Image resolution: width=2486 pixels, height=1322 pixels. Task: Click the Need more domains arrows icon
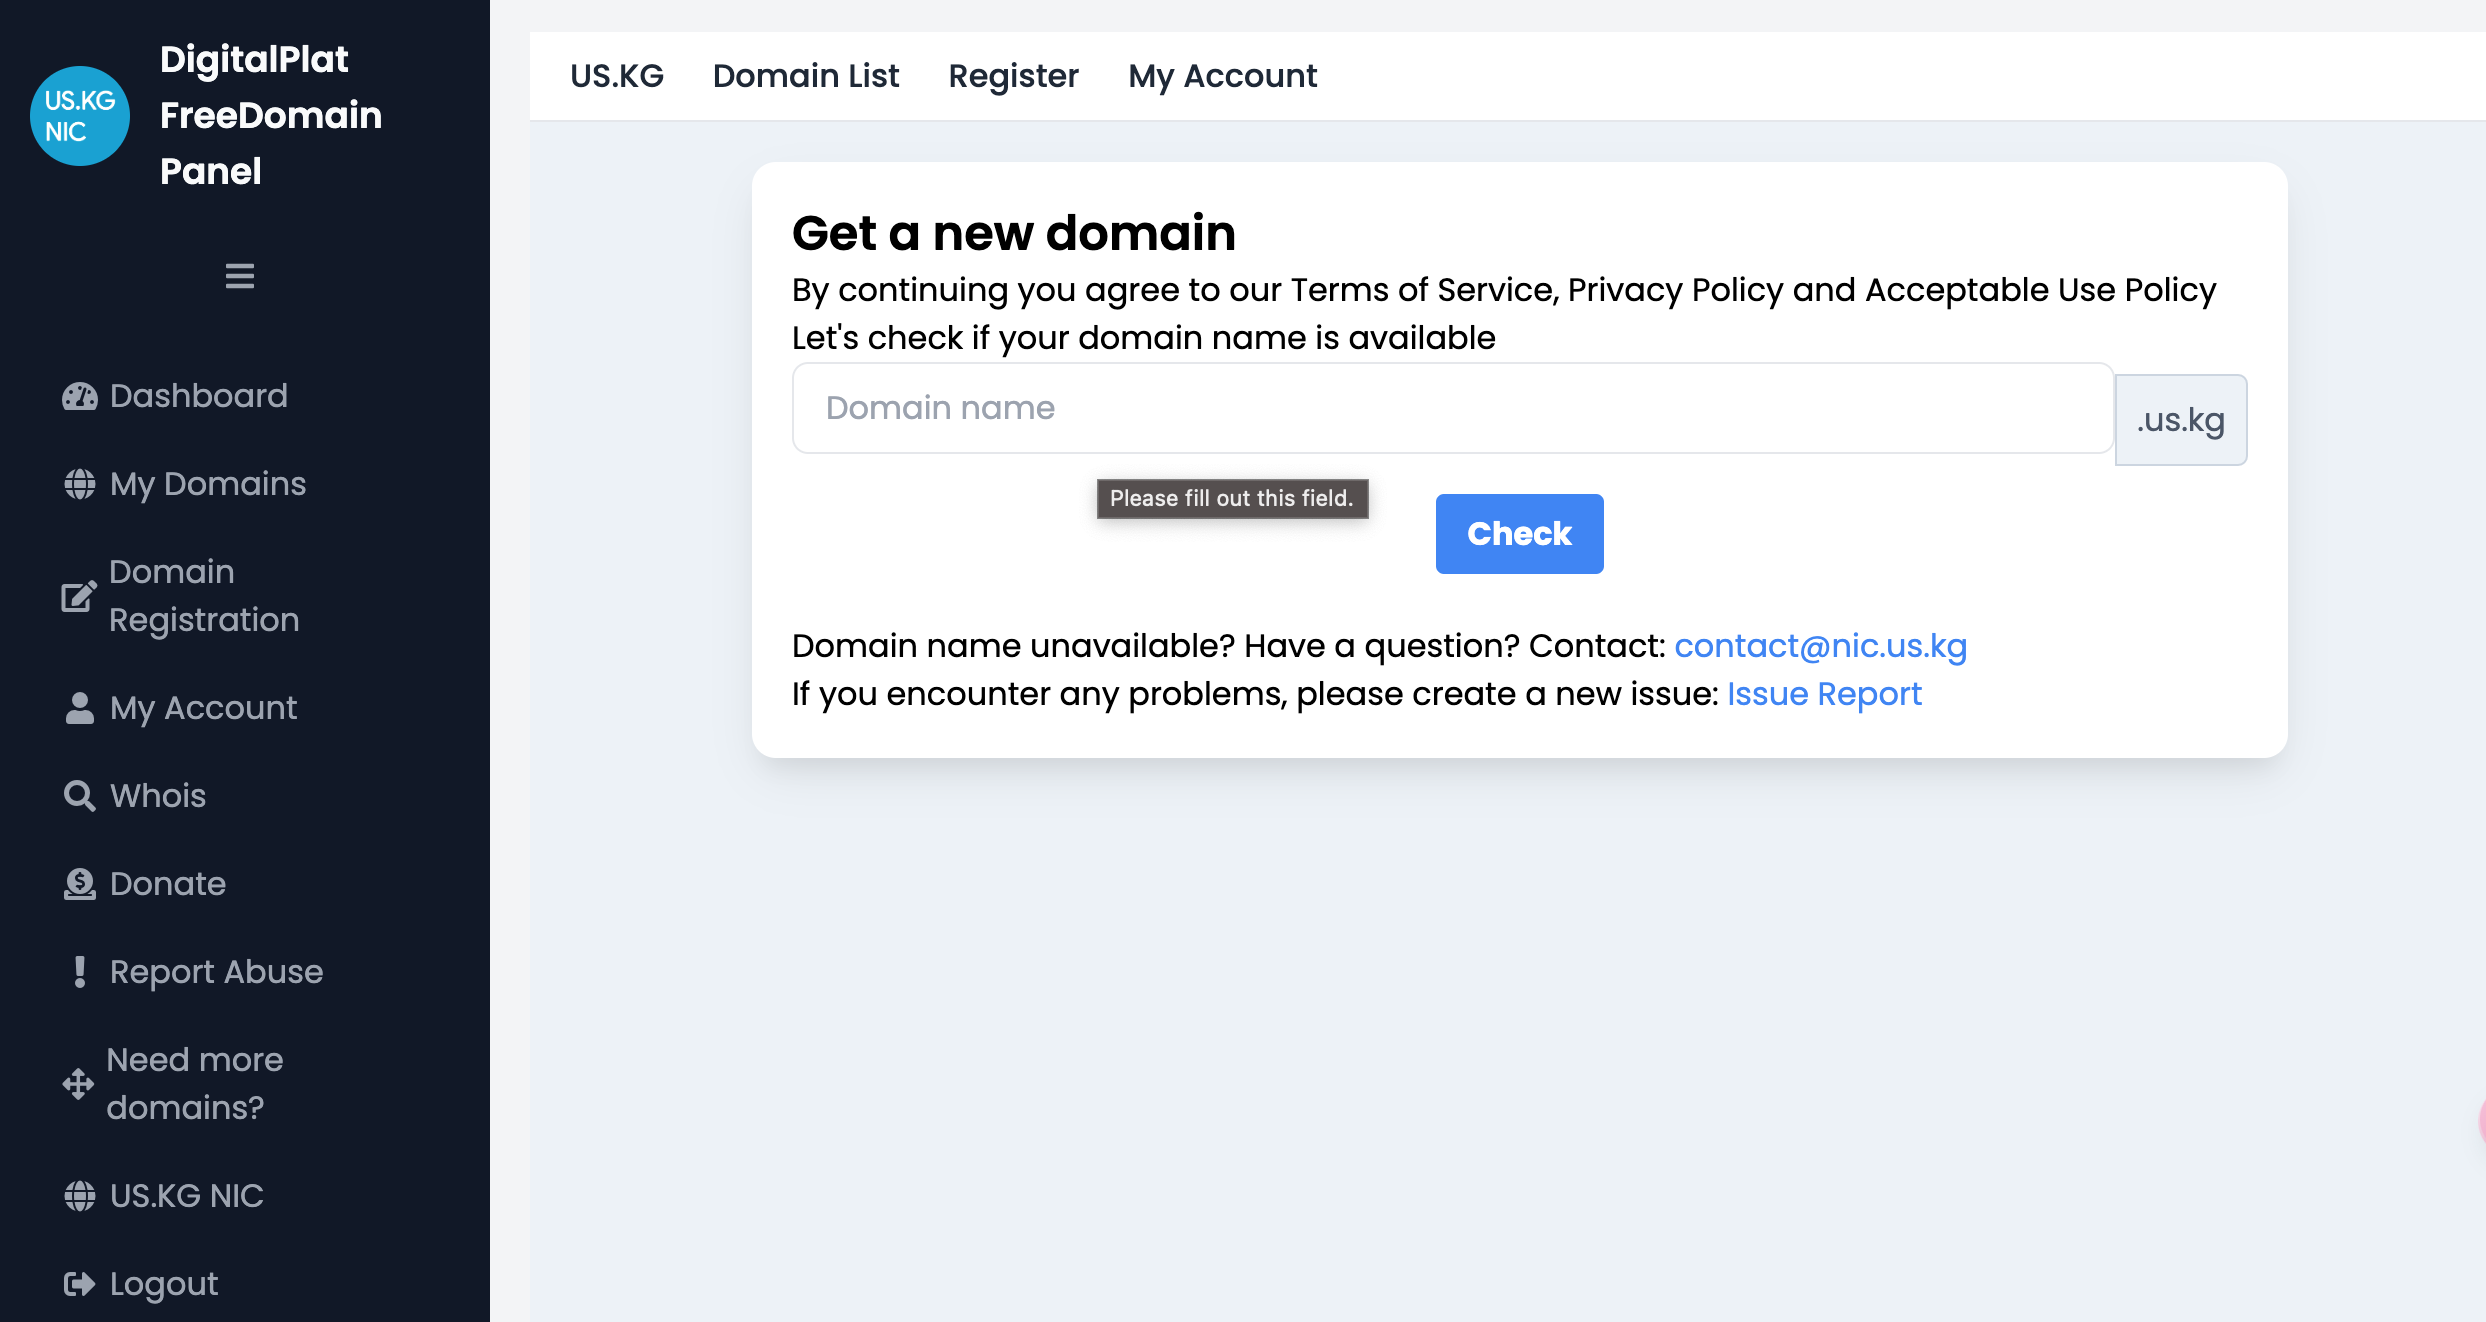[78, 1084]
